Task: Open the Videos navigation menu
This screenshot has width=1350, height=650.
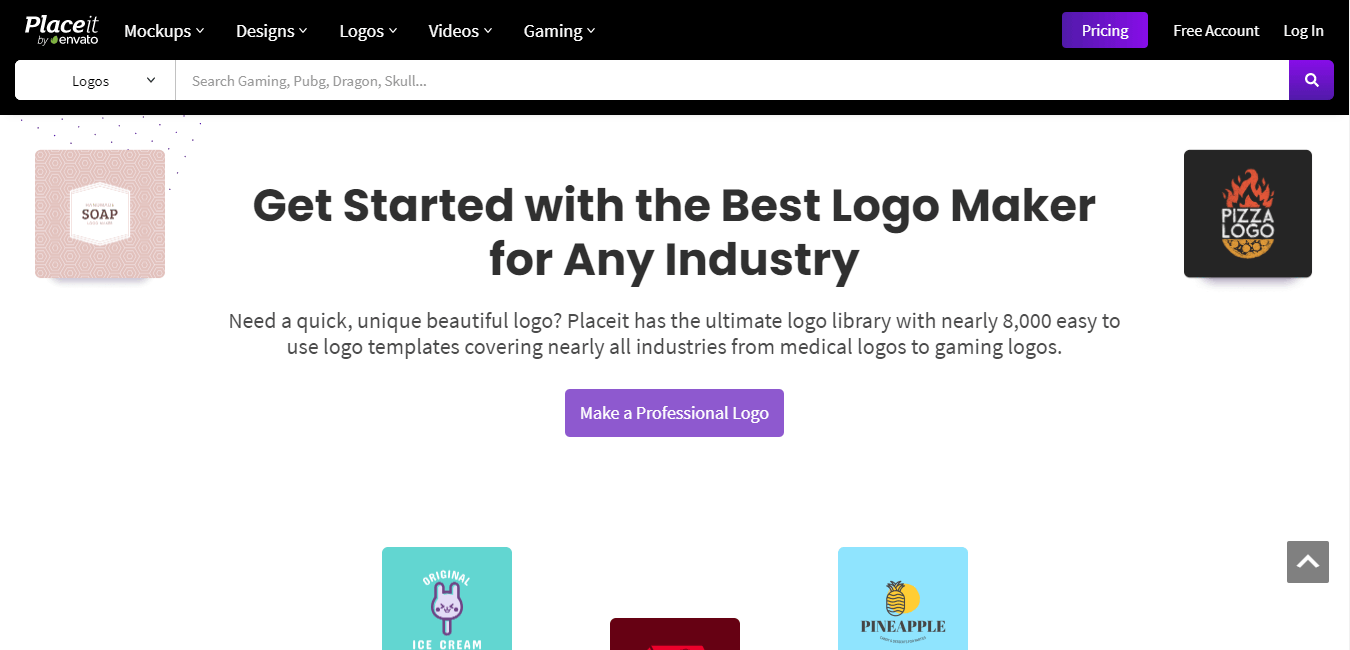Action: (460, 31)
